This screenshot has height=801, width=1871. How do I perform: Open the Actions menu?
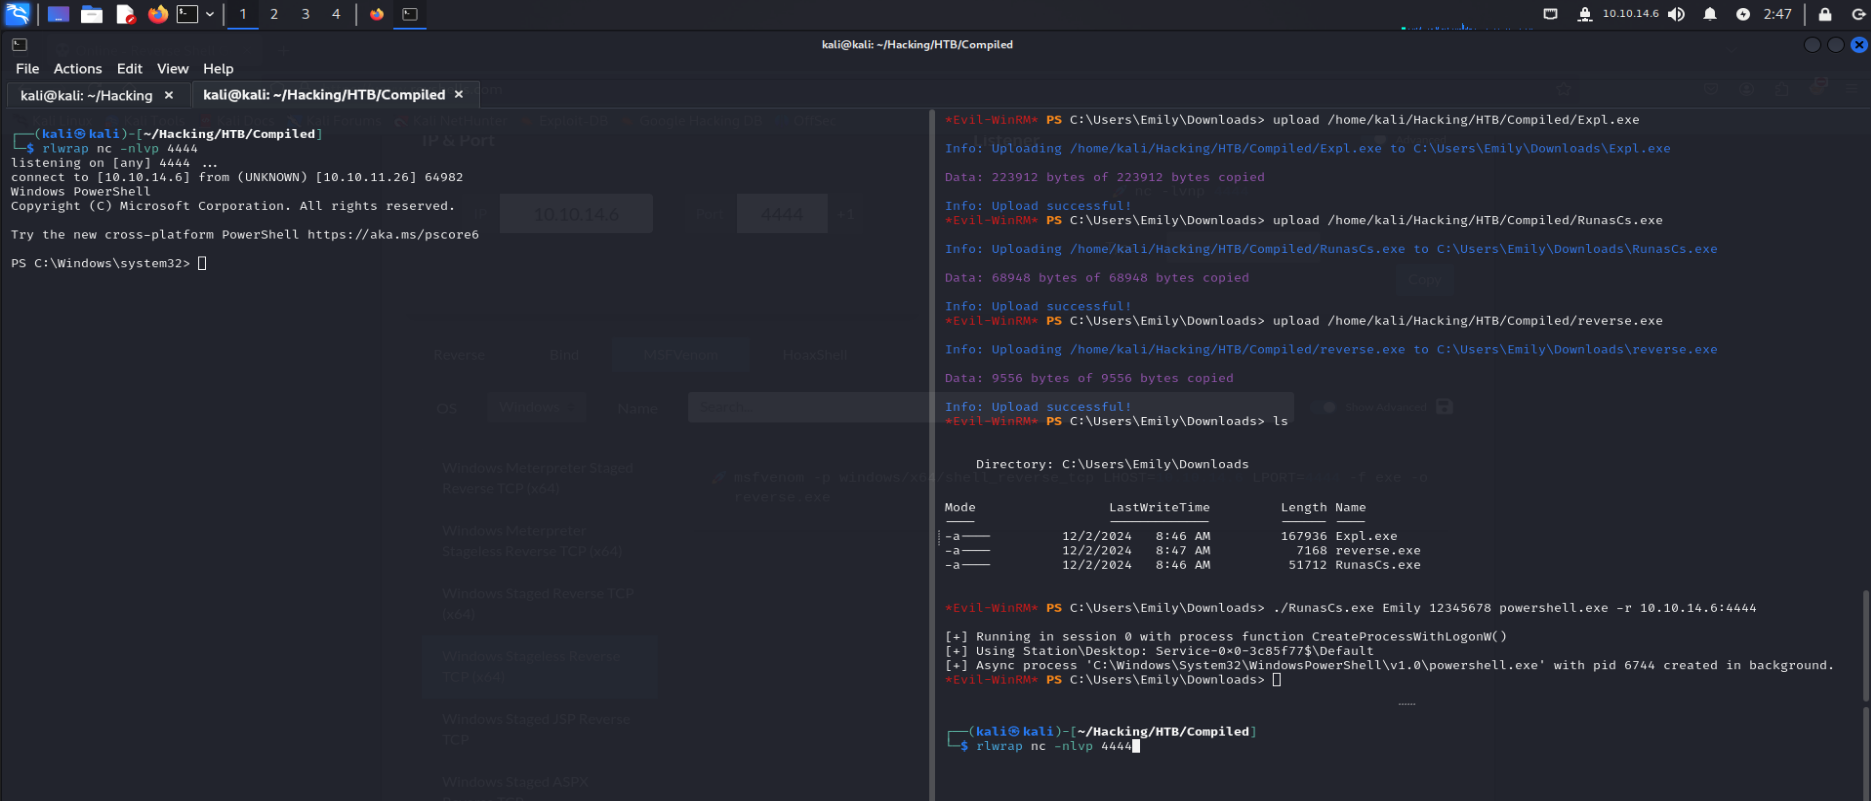point(77,68)
